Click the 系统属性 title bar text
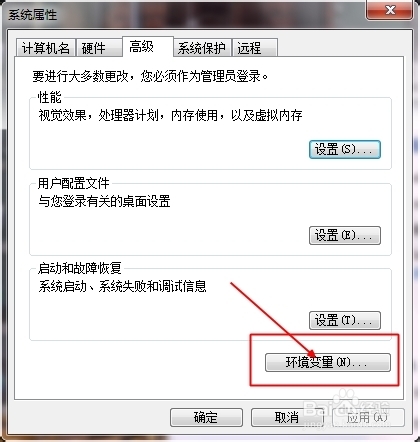 32,15
